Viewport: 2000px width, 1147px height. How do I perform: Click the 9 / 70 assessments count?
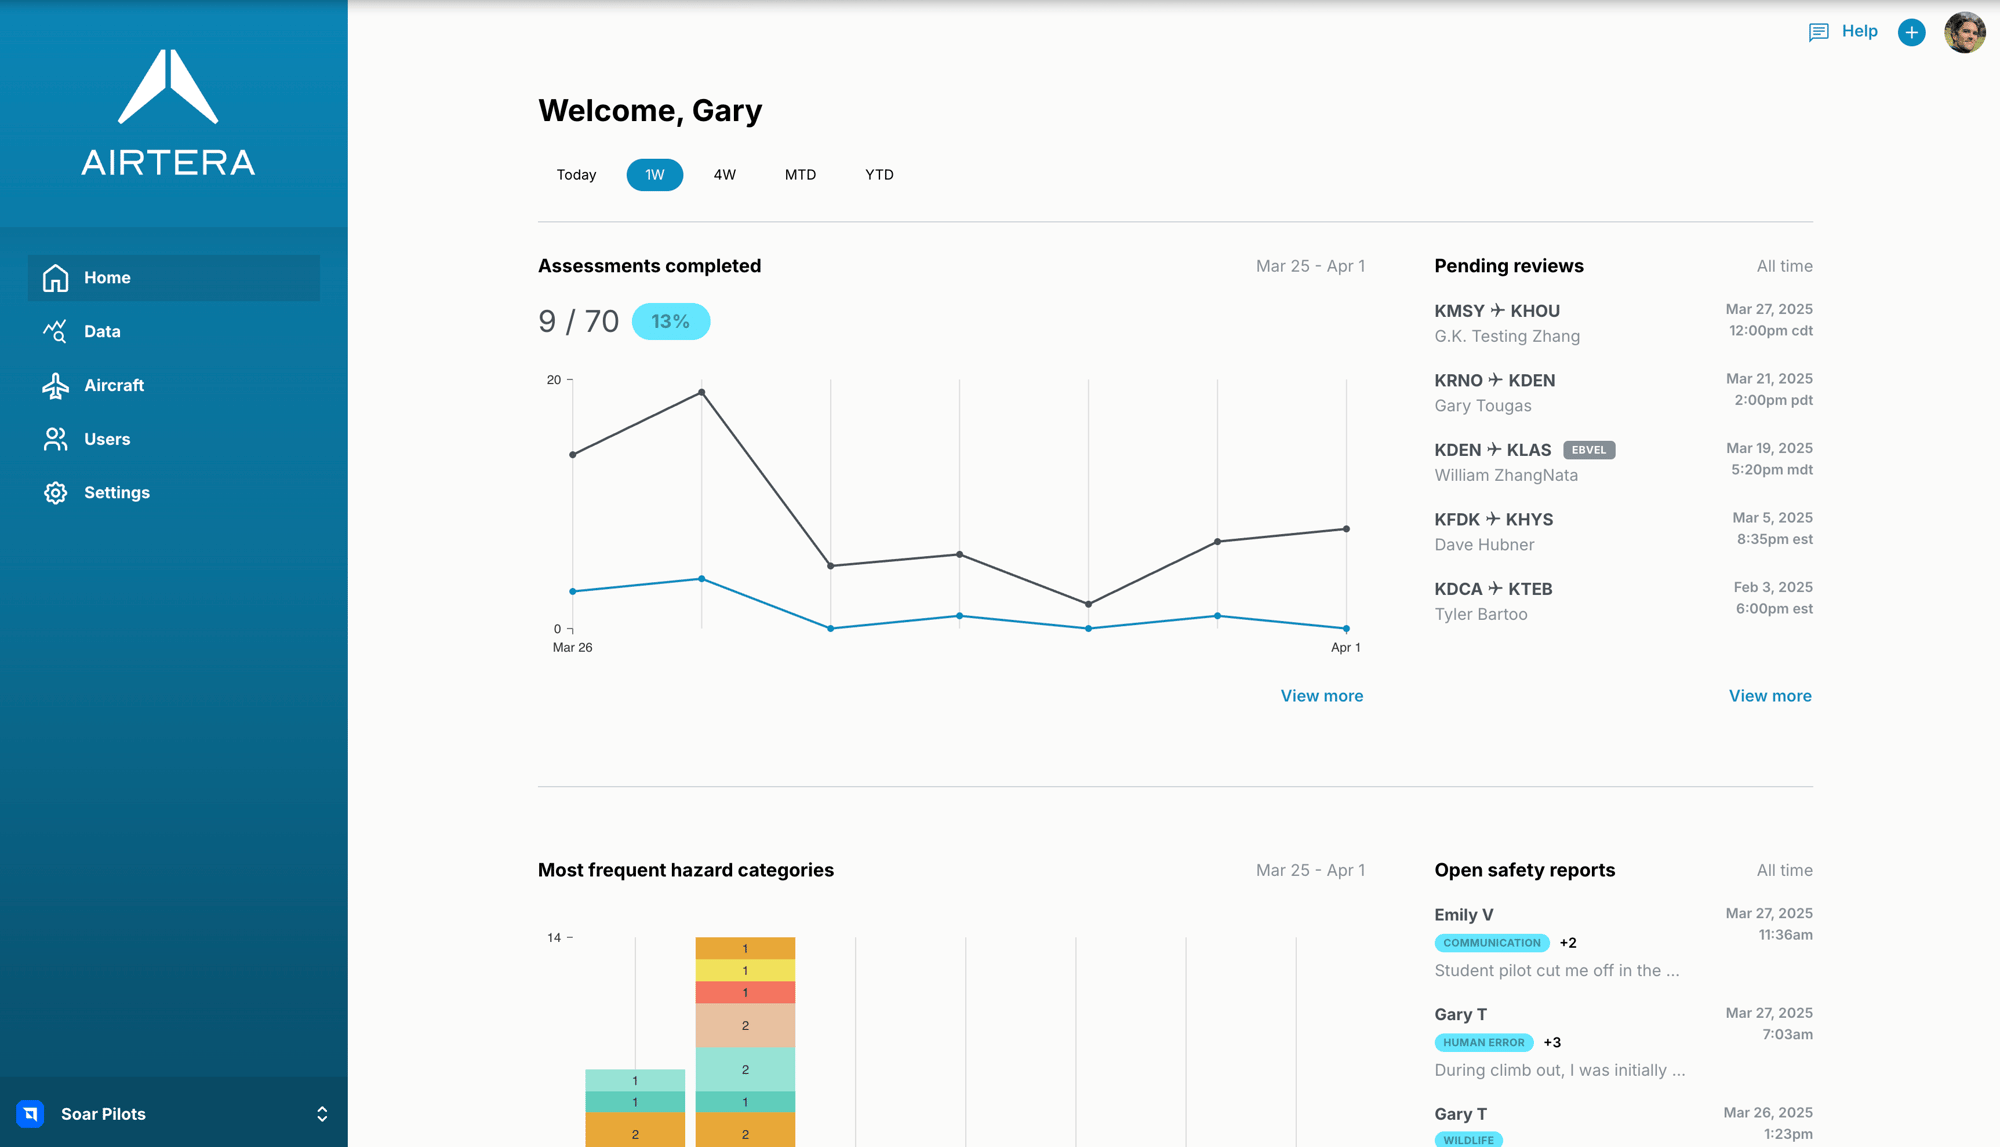click(578, 322)
